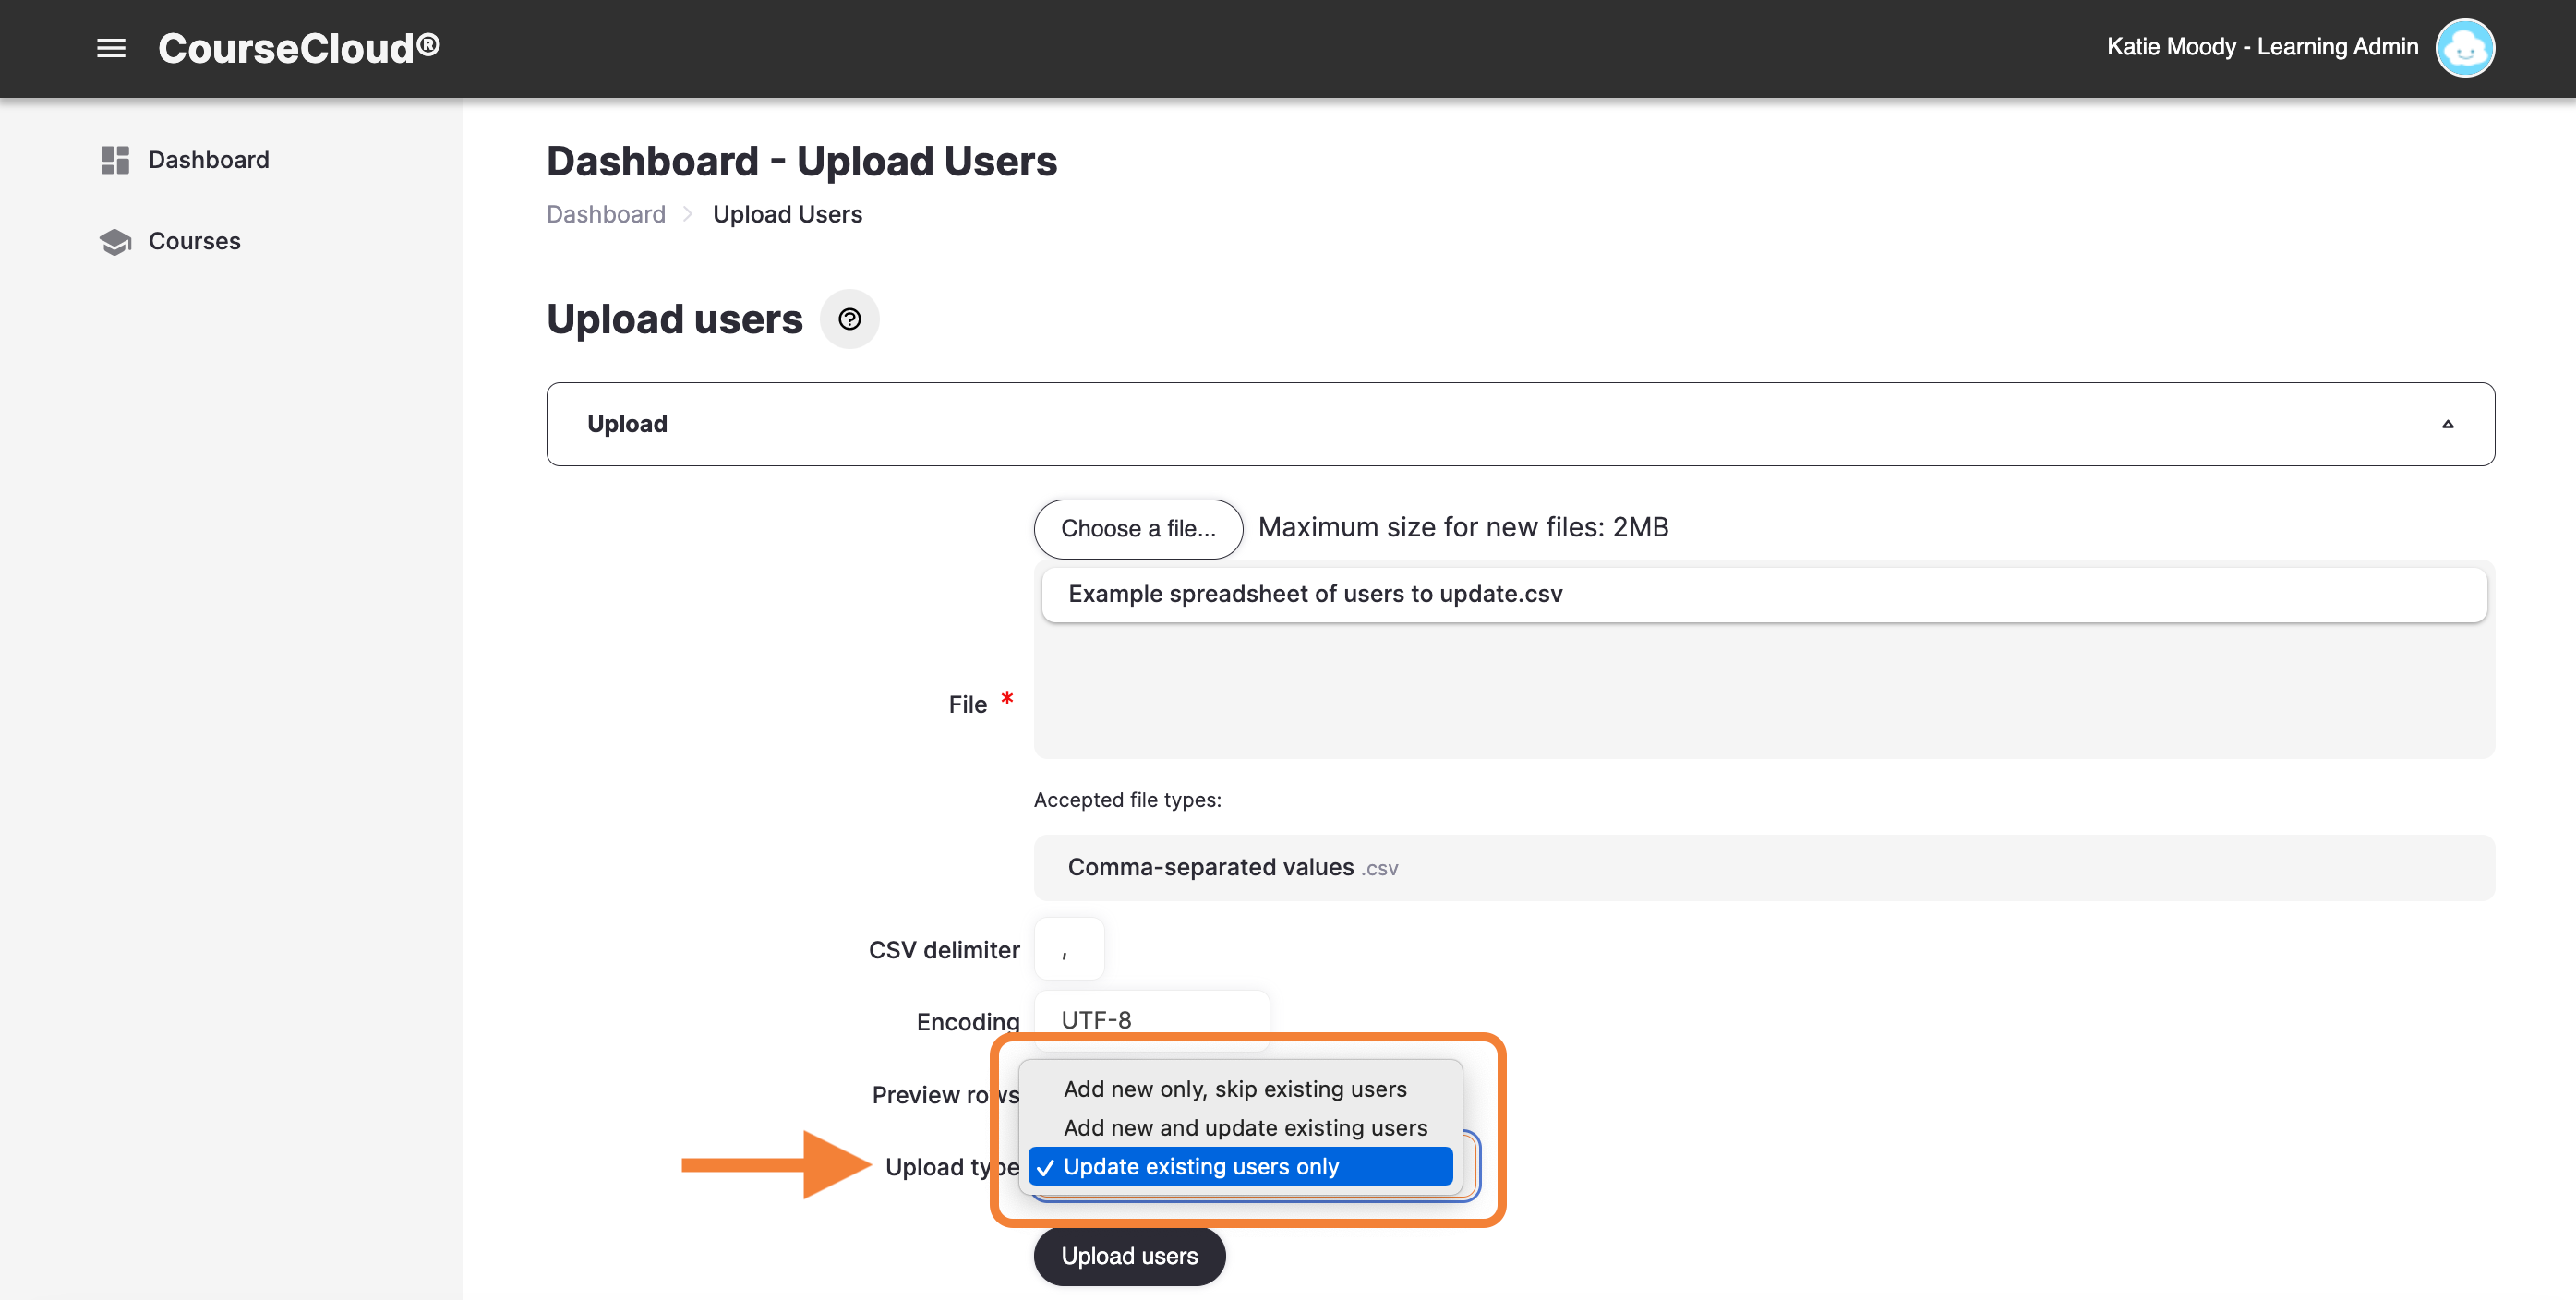Click the Courses graduation cap icon
This screenshot has width=2576, height=1300.
click(115, 241)
